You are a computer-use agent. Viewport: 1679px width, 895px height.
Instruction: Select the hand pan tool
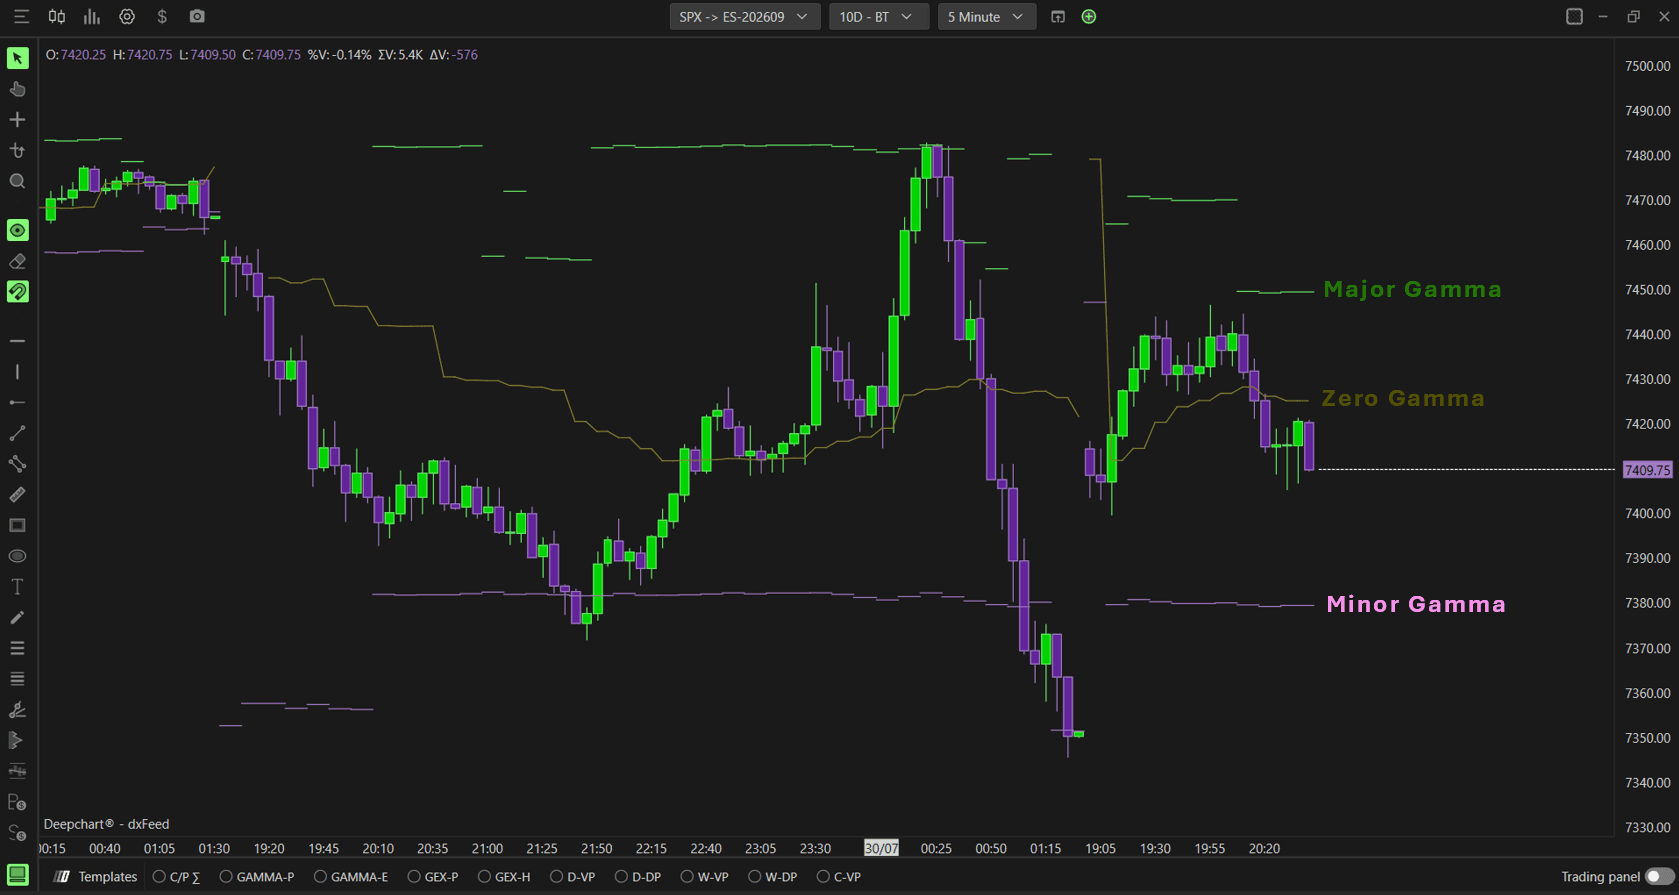point(17,89)
